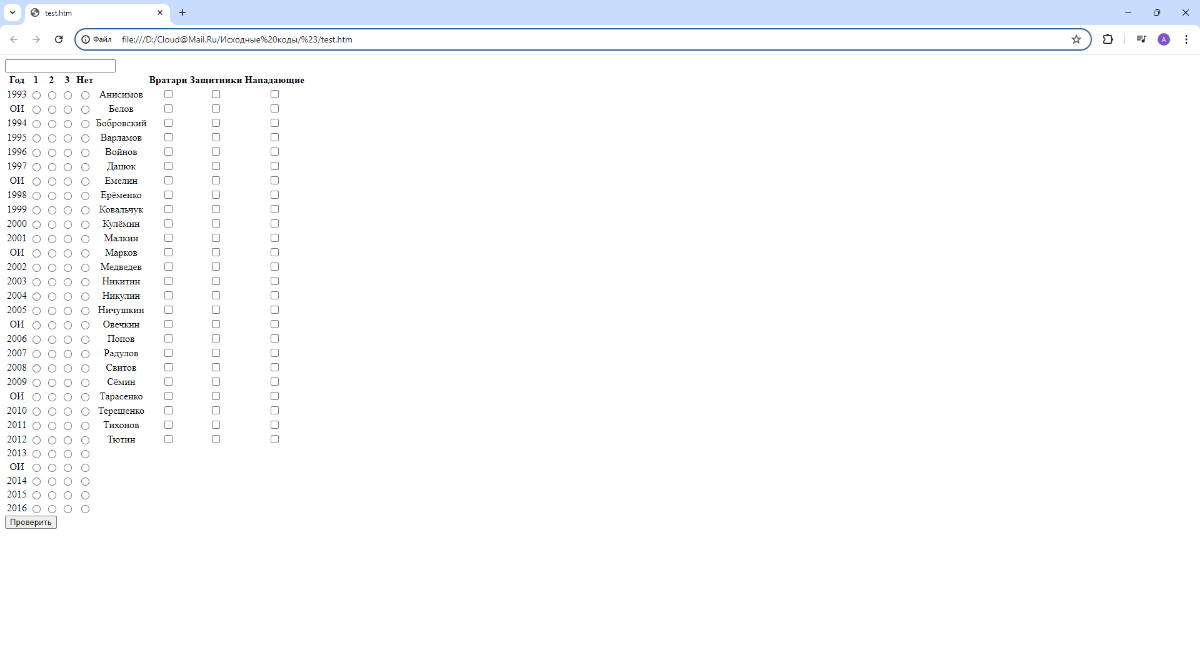Image resolution: width=1200 pixels, height=645 pixels.
Task: Click the name Терещенко
Action: (x=121, y=411)
